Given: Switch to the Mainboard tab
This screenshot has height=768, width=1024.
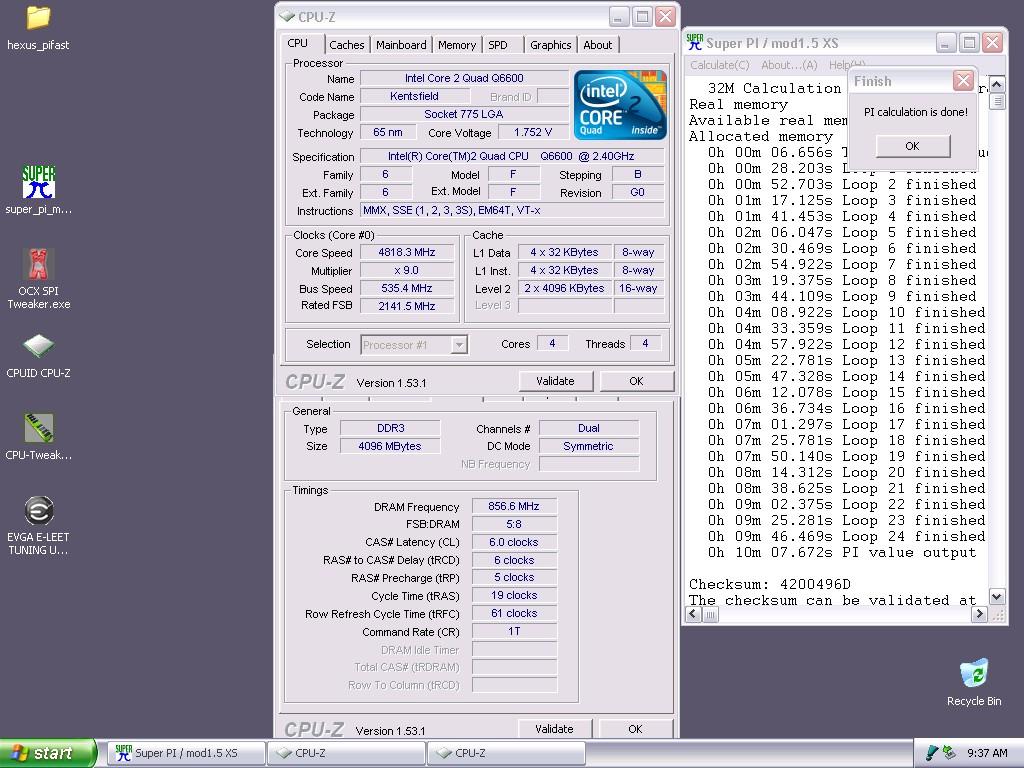Looking at the screenshot, I should 401,45.
